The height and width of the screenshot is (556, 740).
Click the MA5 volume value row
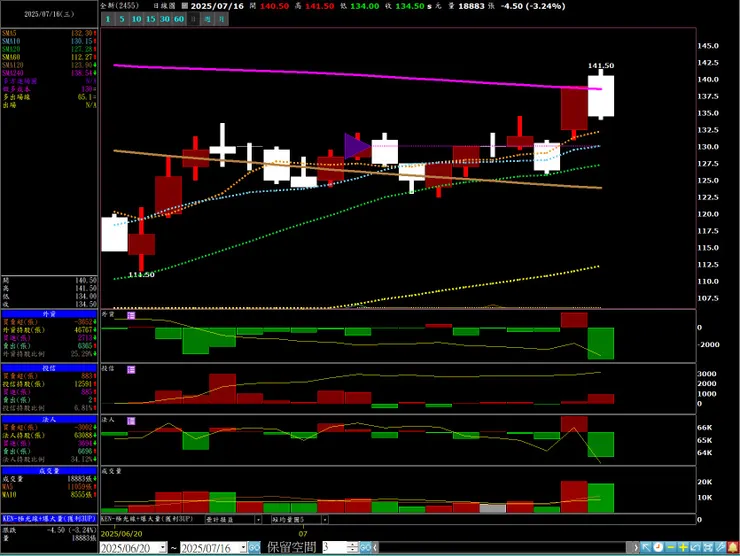pos(49,487)
